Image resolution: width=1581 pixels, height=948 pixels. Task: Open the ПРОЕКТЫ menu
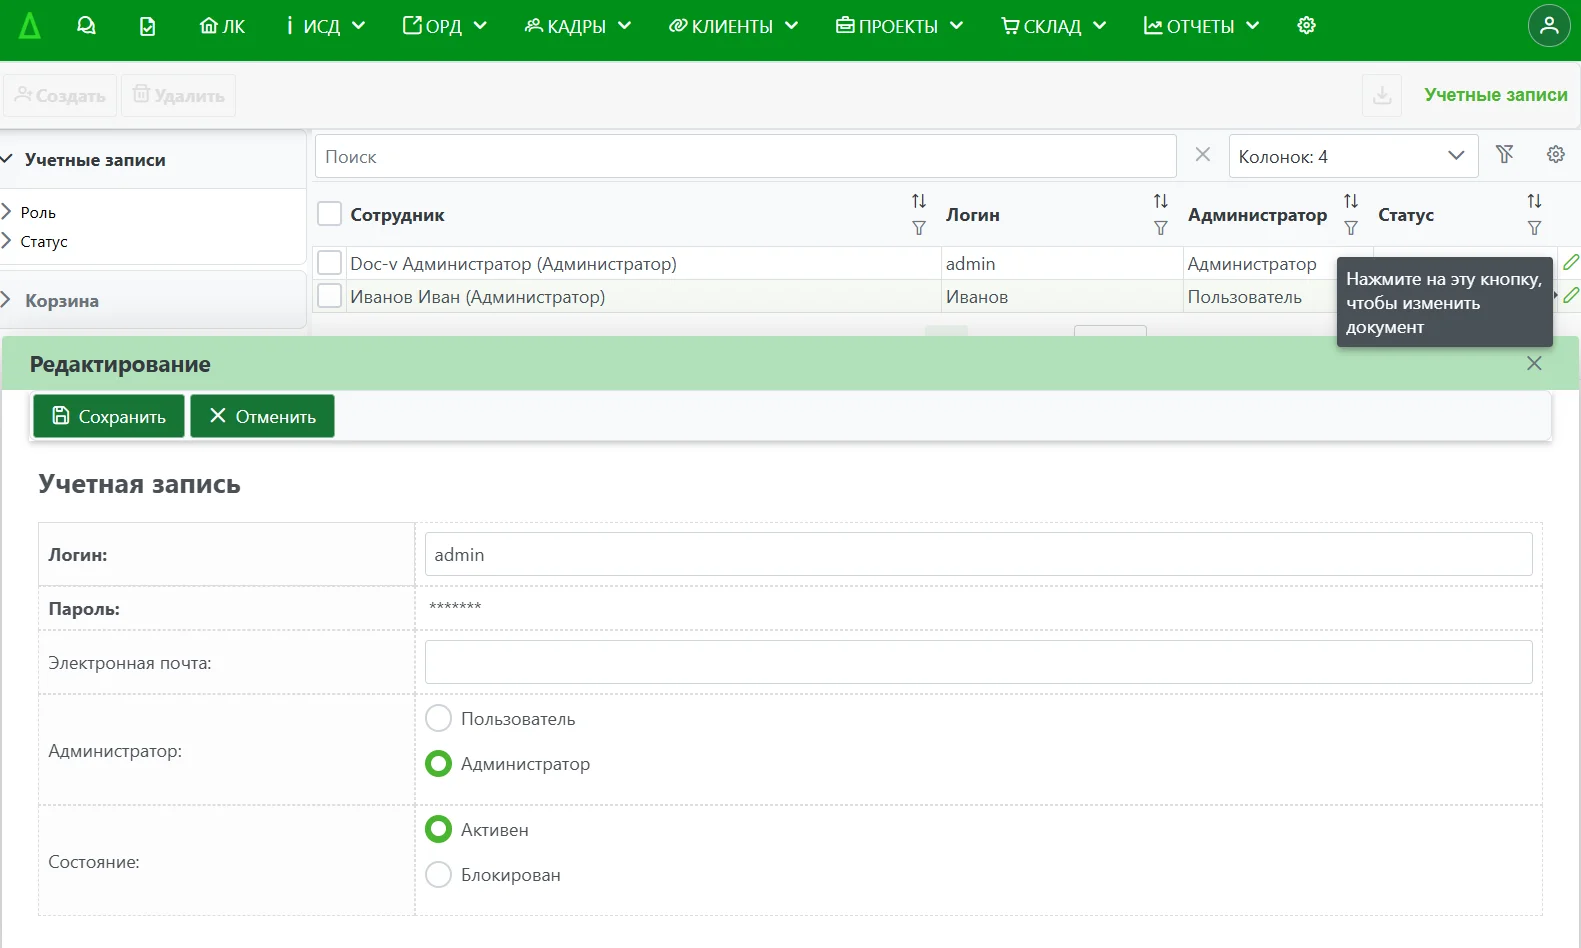coord(899,26)
